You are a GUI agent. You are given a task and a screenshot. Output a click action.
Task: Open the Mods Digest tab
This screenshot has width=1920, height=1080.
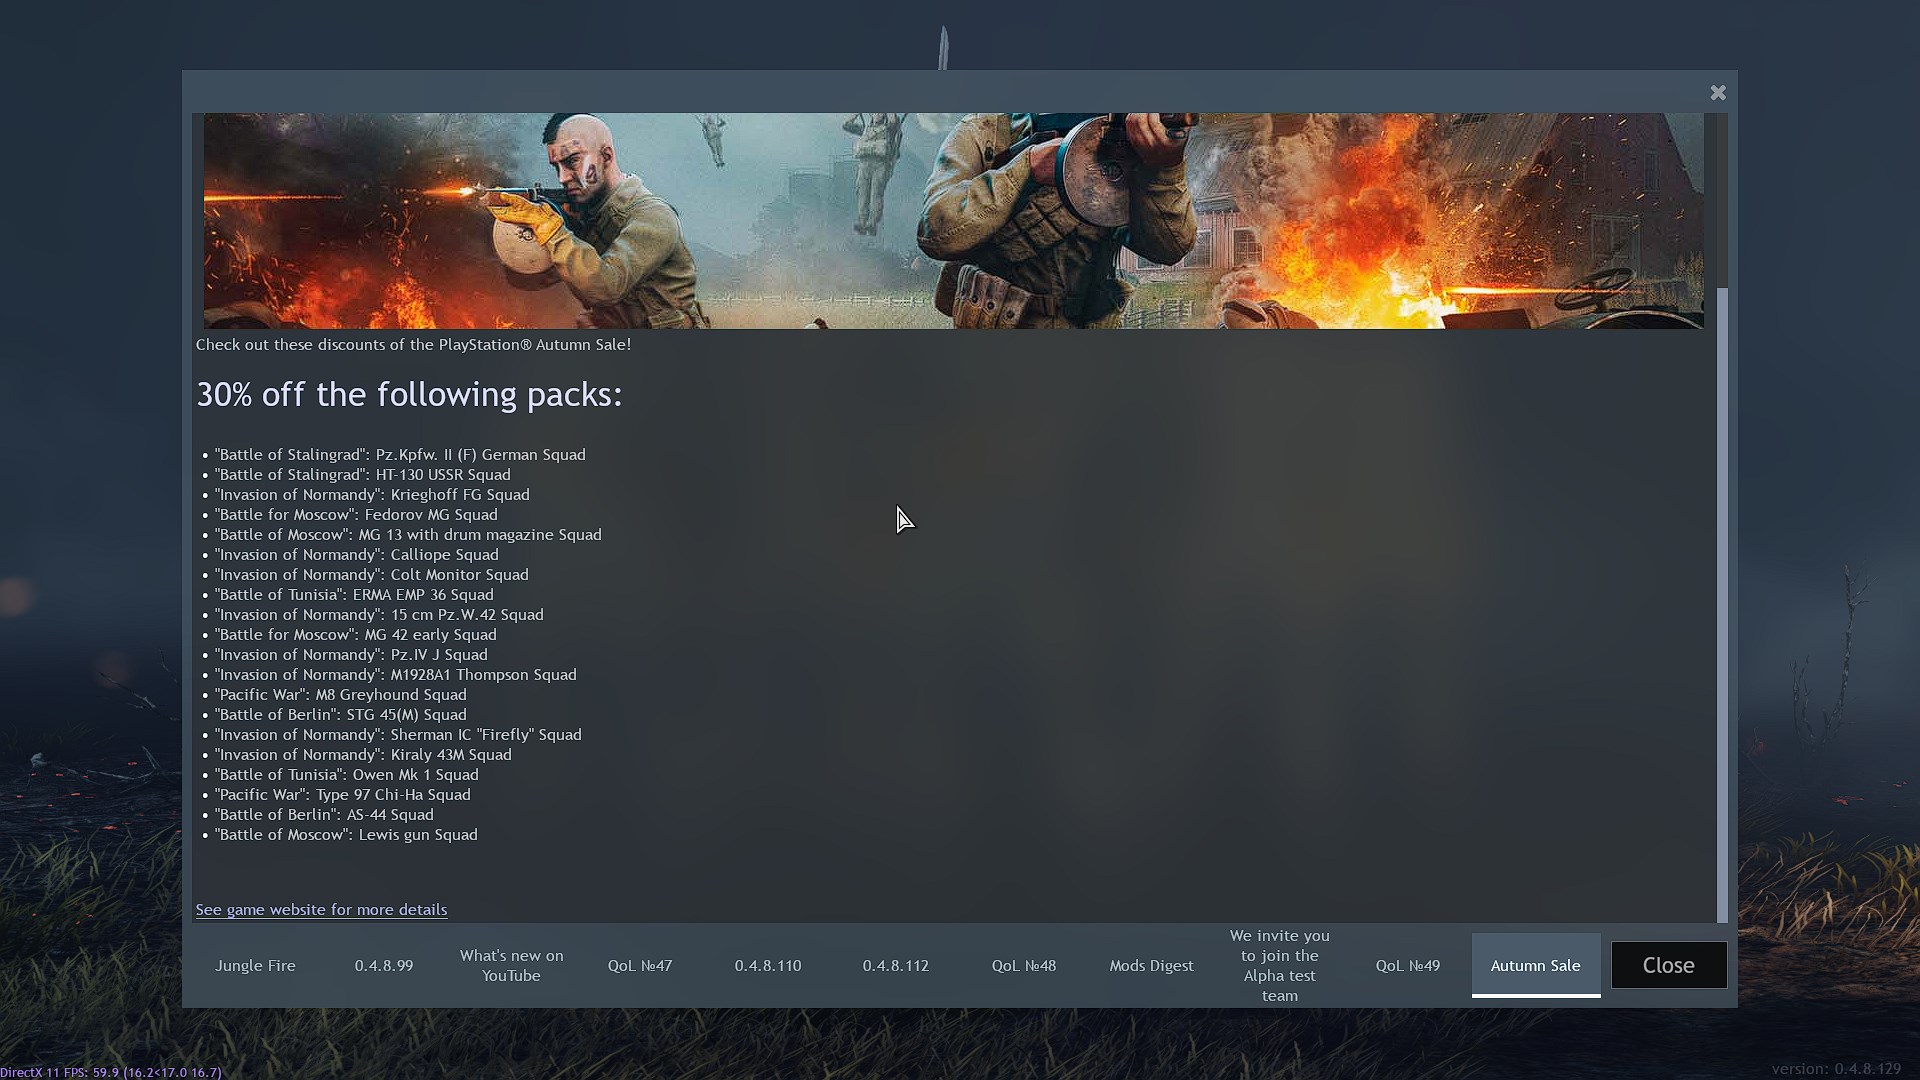1151,965
